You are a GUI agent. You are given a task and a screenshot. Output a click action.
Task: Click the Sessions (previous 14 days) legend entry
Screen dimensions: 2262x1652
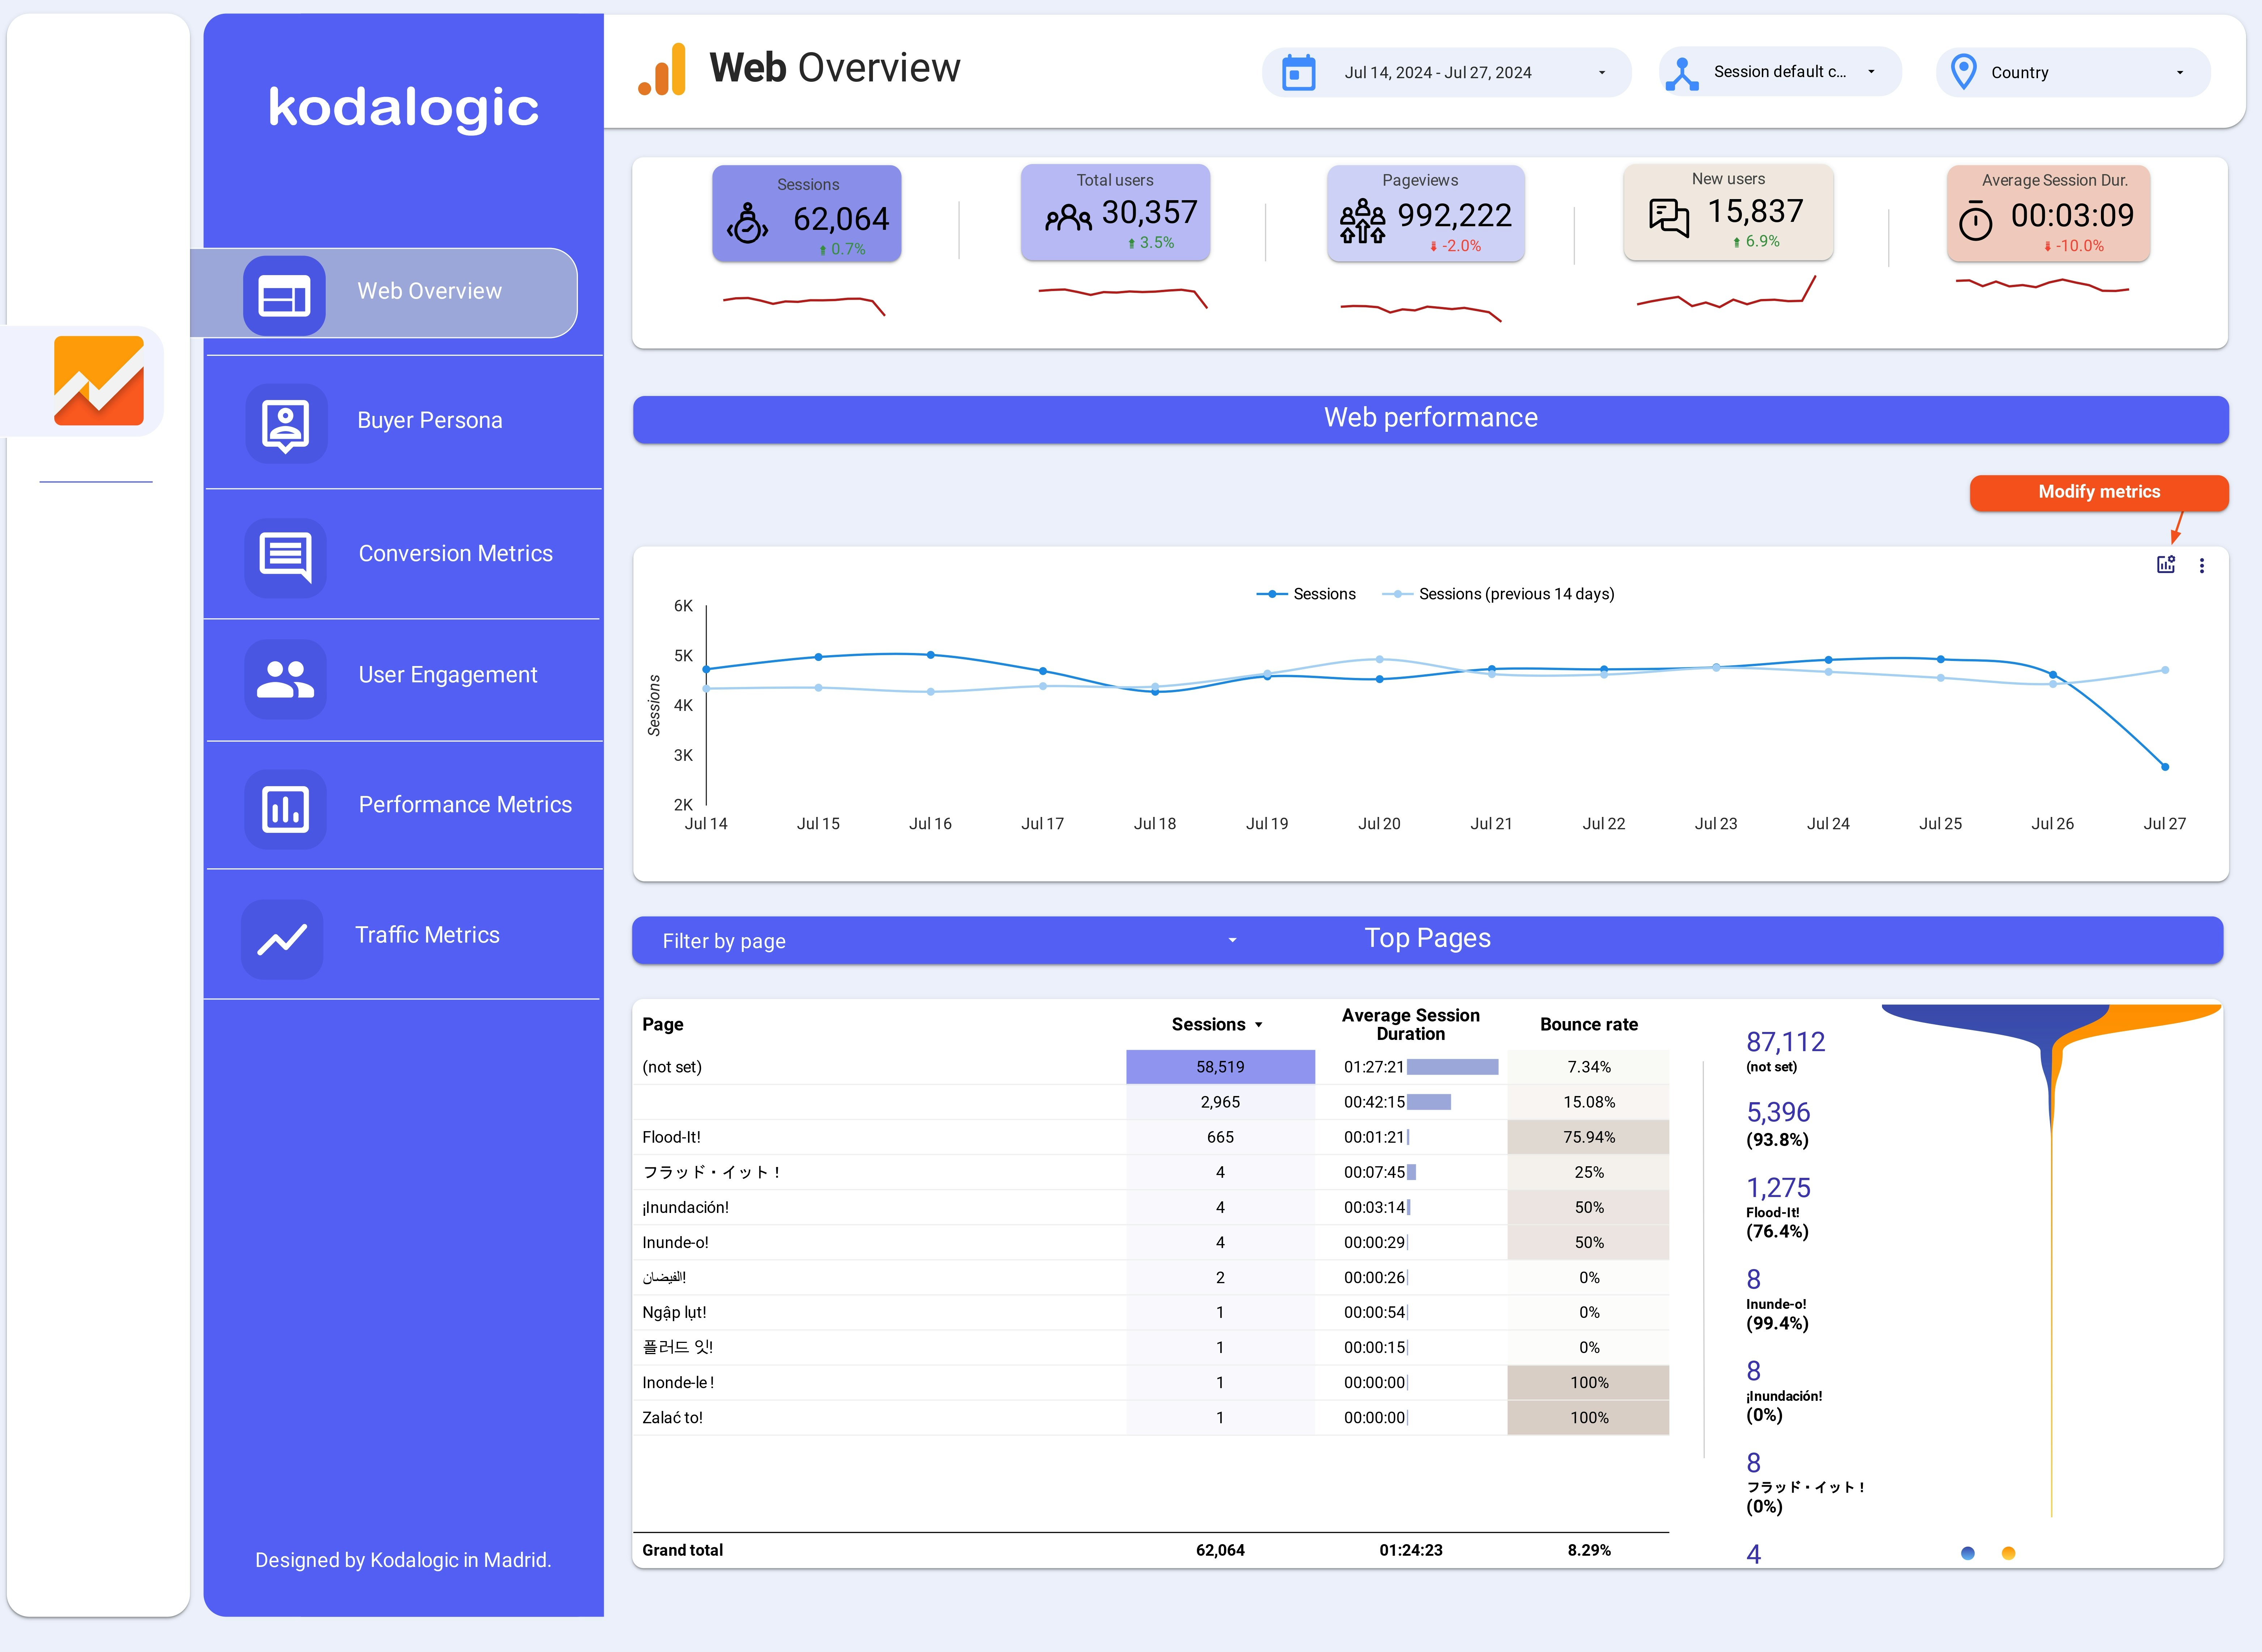(x=1498, y=594)
